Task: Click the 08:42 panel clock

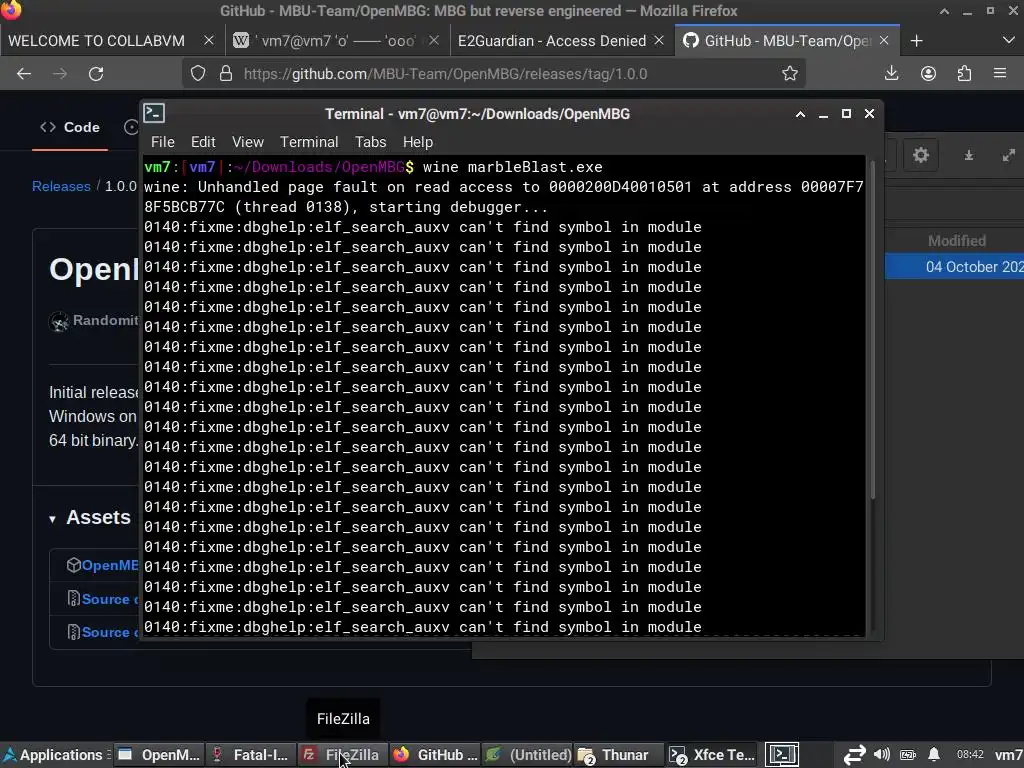Action: point(970,754)
